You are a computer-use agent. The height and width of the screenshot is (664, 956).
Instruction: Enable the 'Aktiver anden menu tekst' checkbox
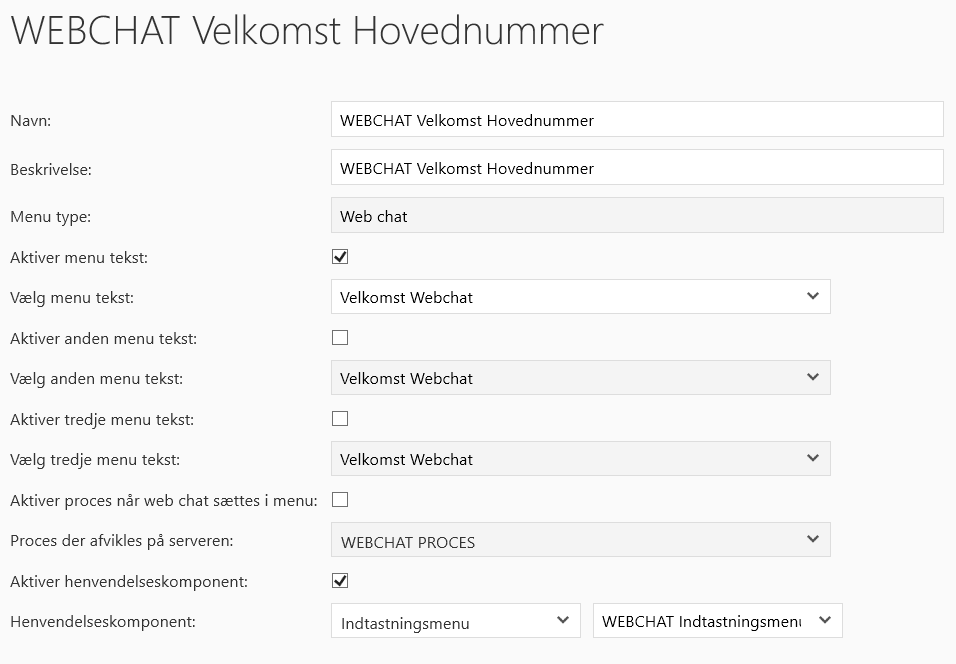[340, 338]
